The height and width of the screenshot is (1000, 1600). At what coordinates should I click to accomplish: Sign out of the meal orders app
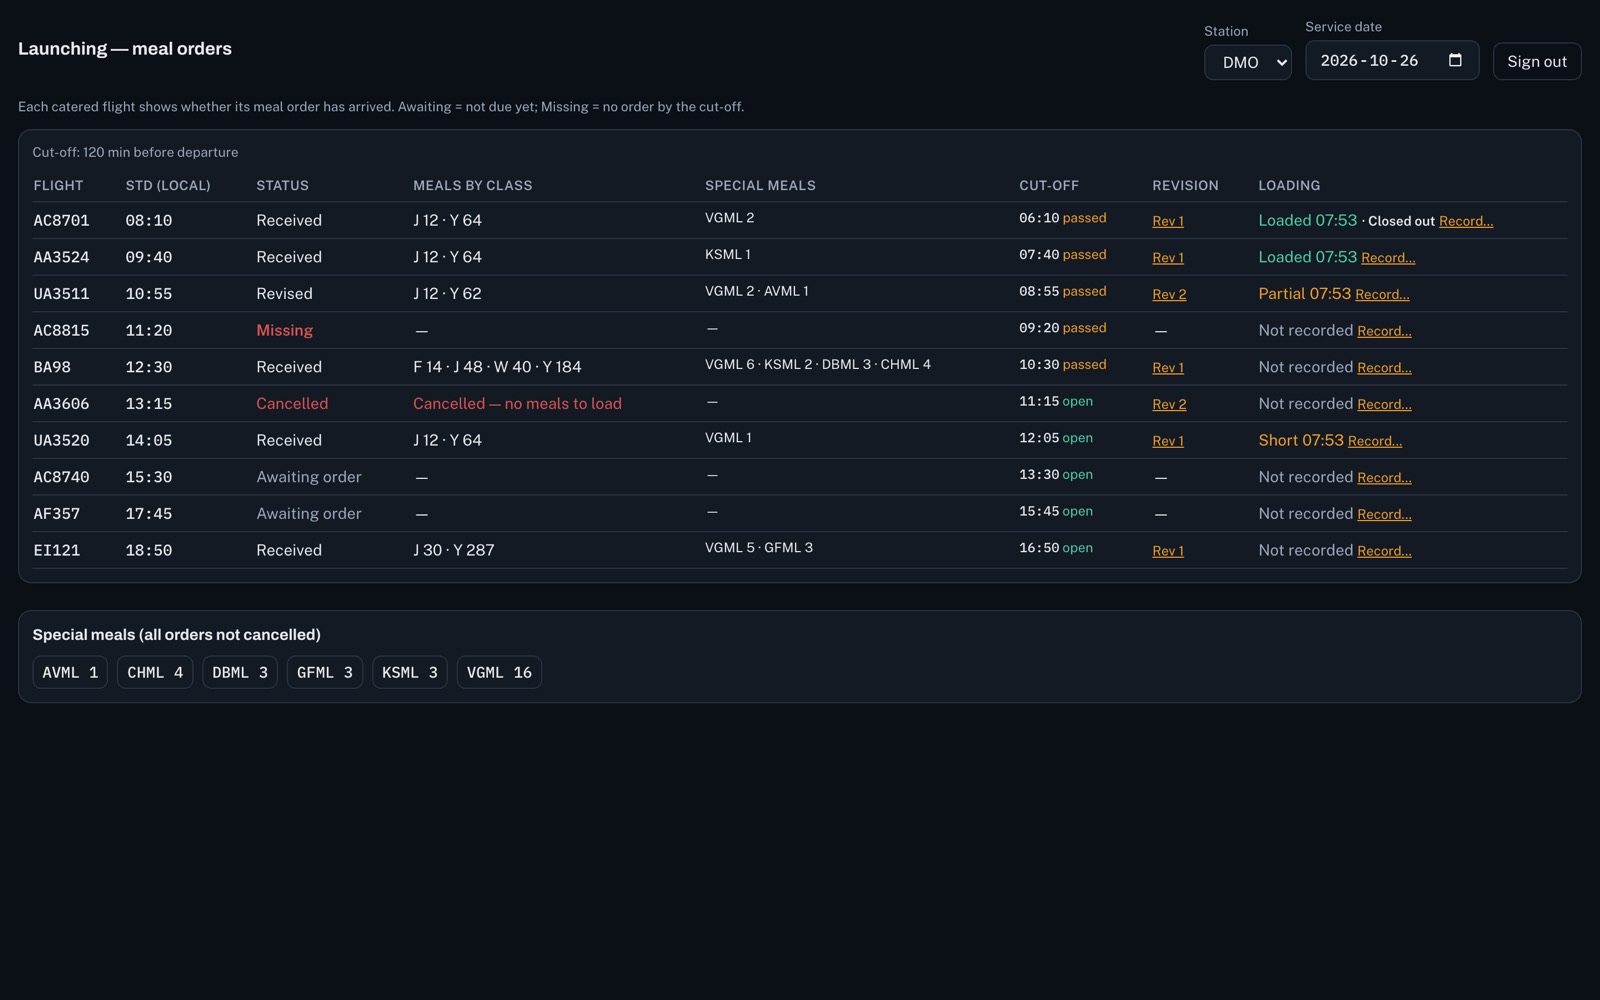(x=1537, y=61)
